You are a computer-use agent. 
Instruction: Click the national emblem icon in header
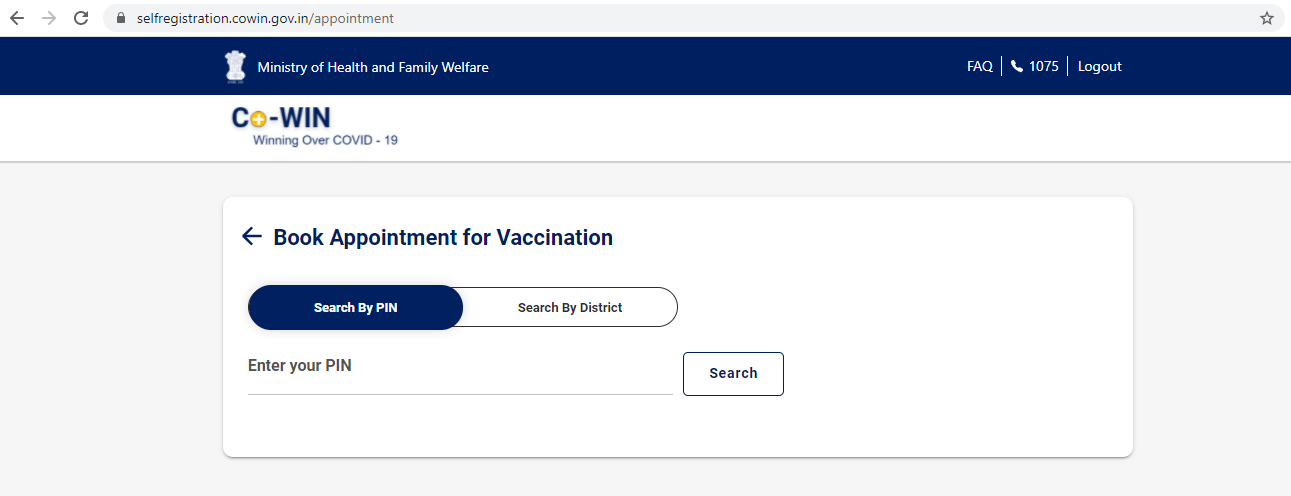click(235, 66)
